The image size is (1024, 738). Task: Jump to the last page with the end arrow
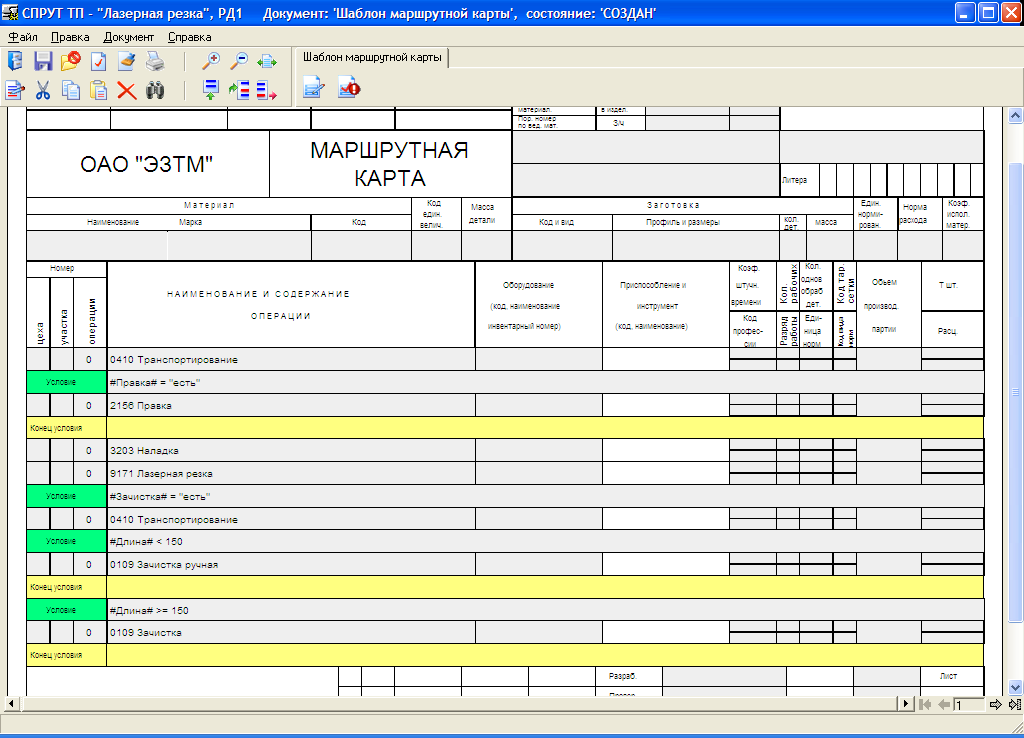[x=1014, y=704]
